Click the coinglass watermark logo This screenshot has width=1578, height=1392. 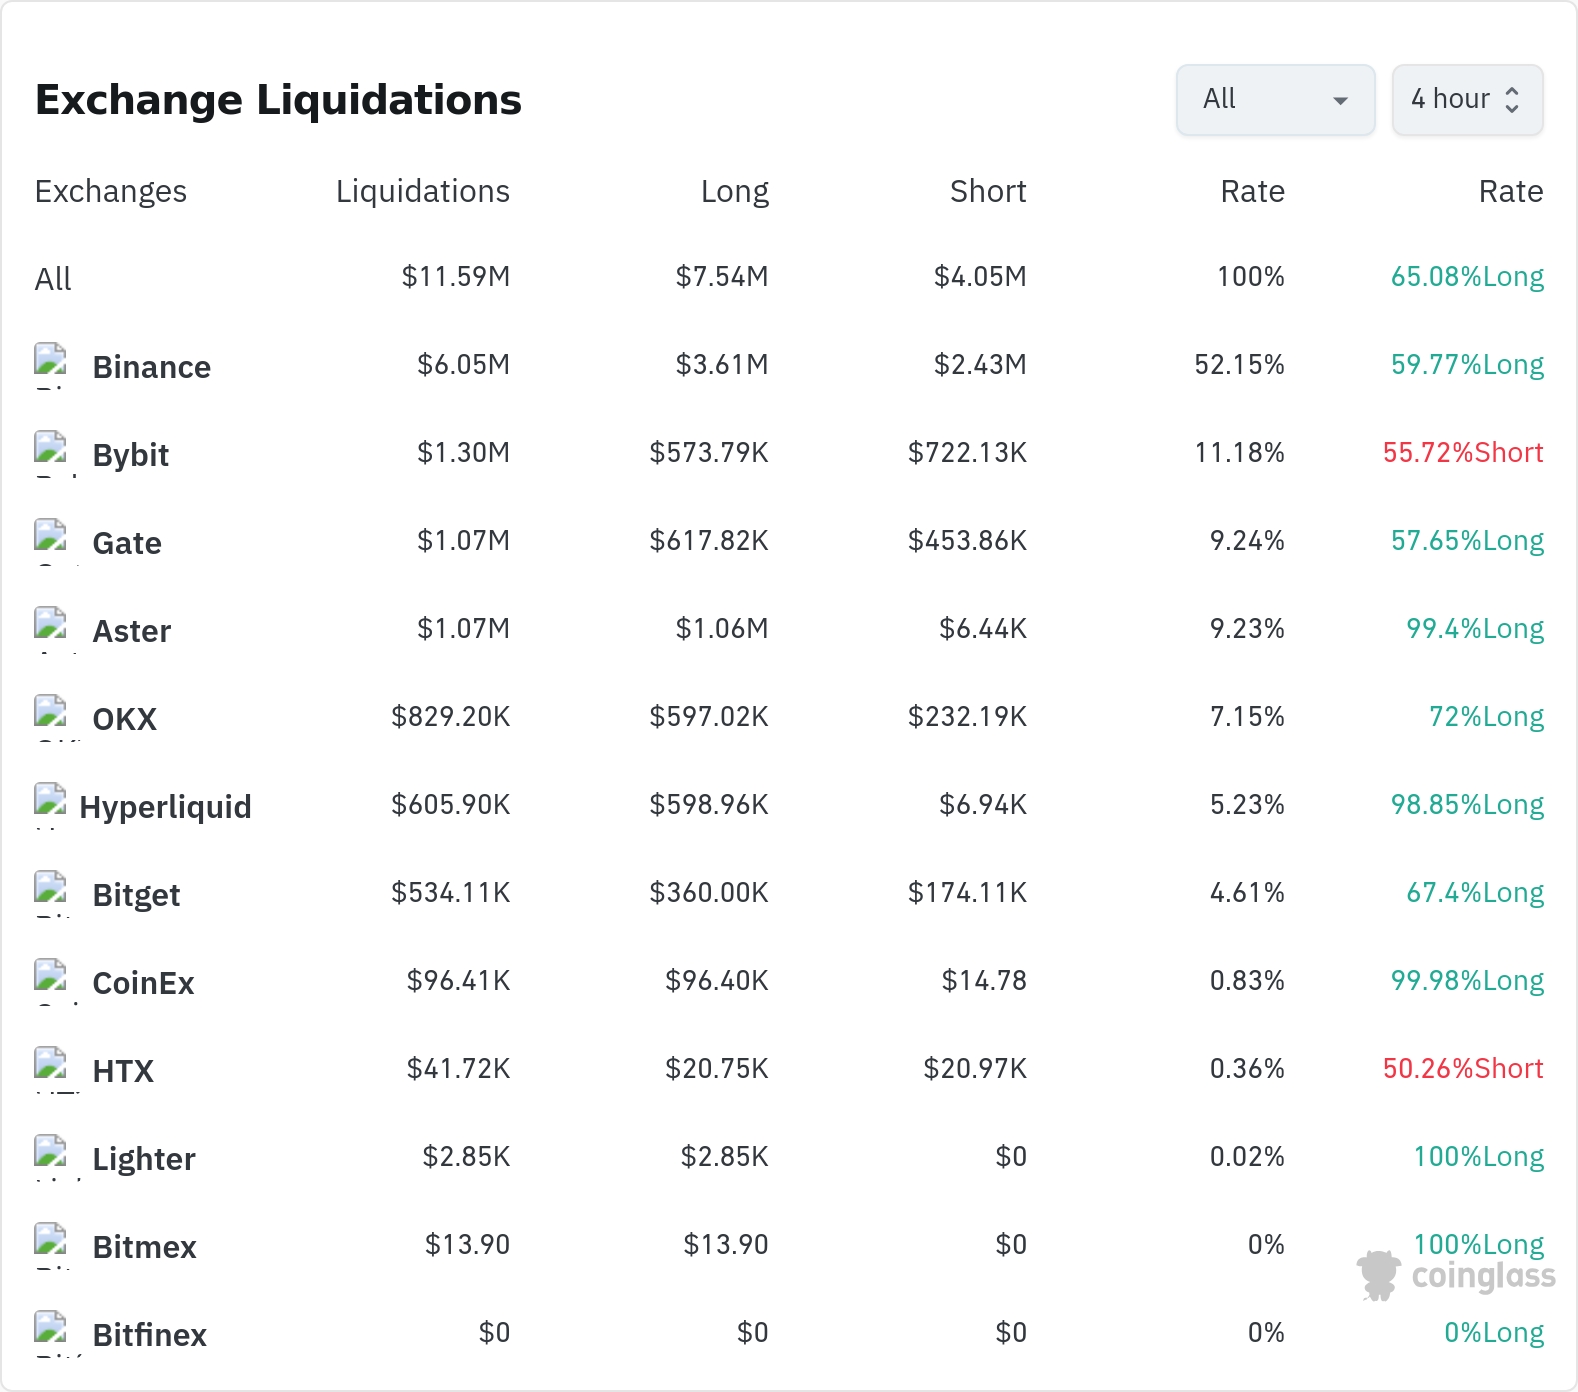point(1456,1276)
